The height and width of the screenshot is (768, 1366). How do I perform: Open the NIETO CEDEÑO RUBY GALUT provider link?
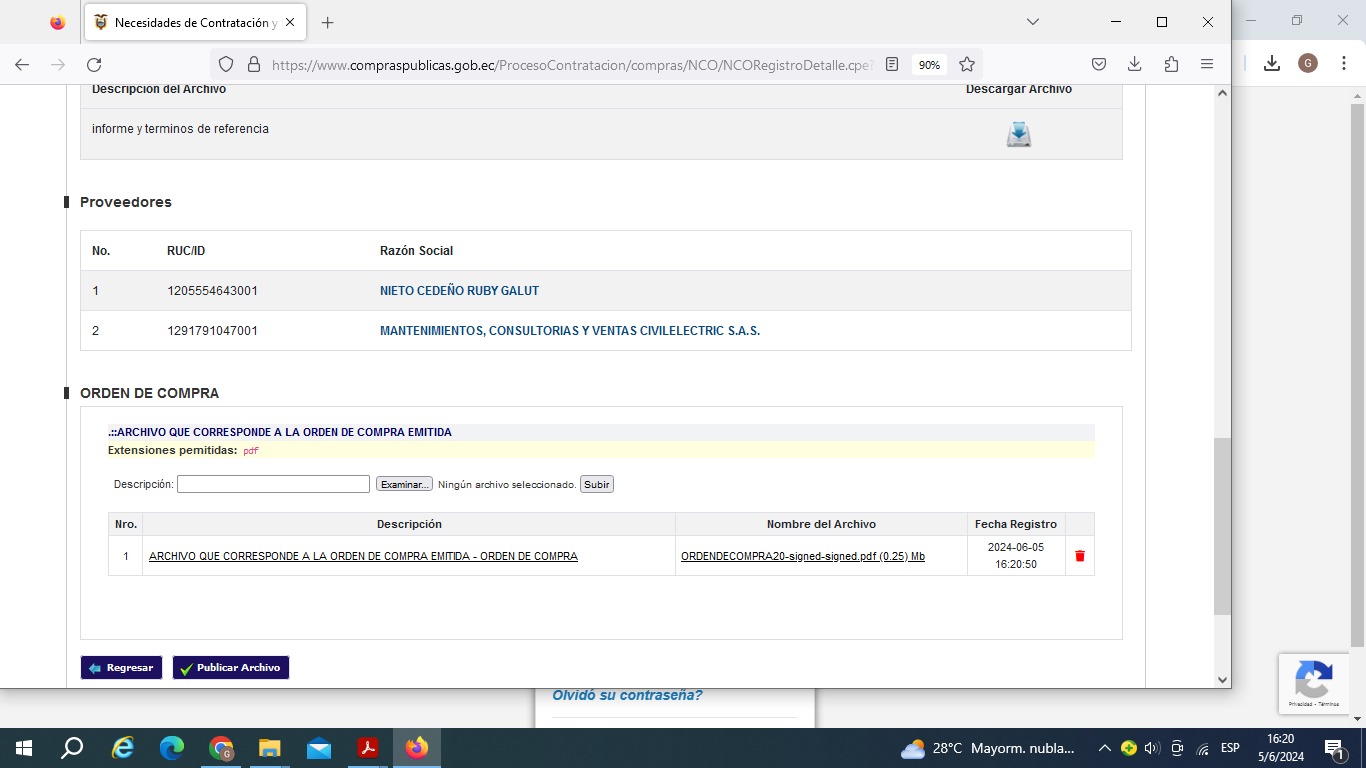pyautogui.click(x=459, y=291)
